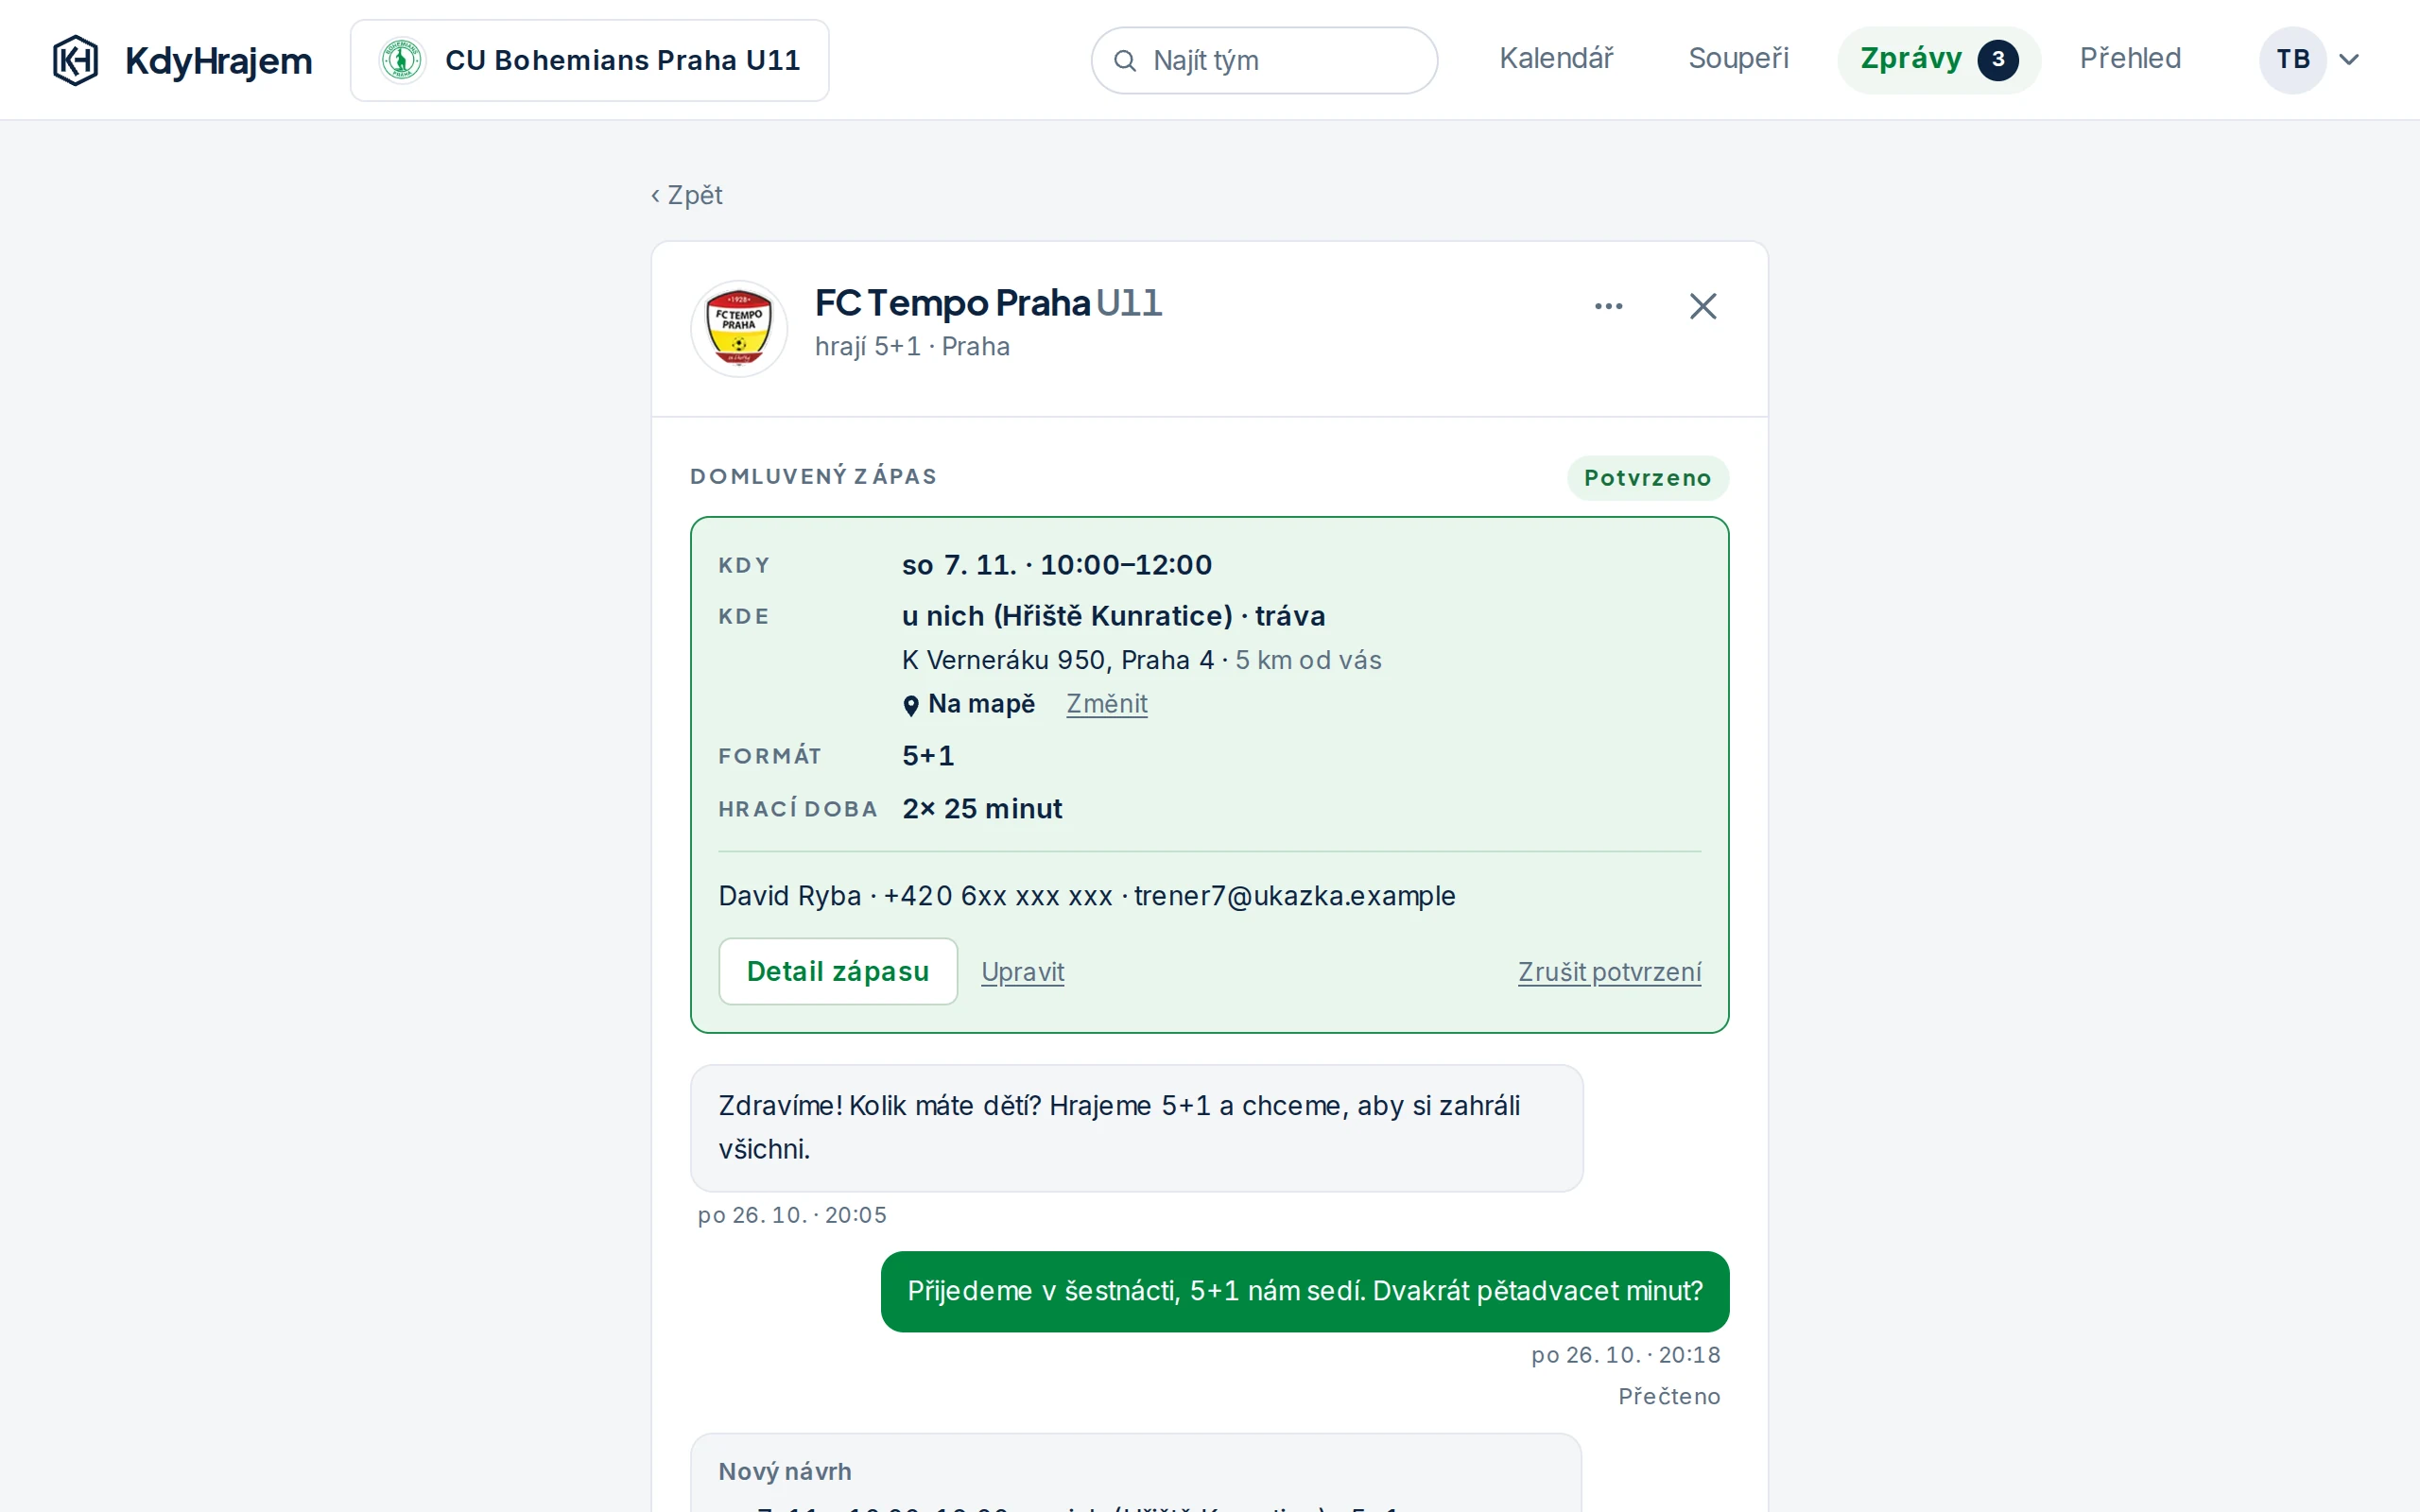Click the TB user avatar
This screenshot has height=1512, width=2420.
[x=2292, y=60]
